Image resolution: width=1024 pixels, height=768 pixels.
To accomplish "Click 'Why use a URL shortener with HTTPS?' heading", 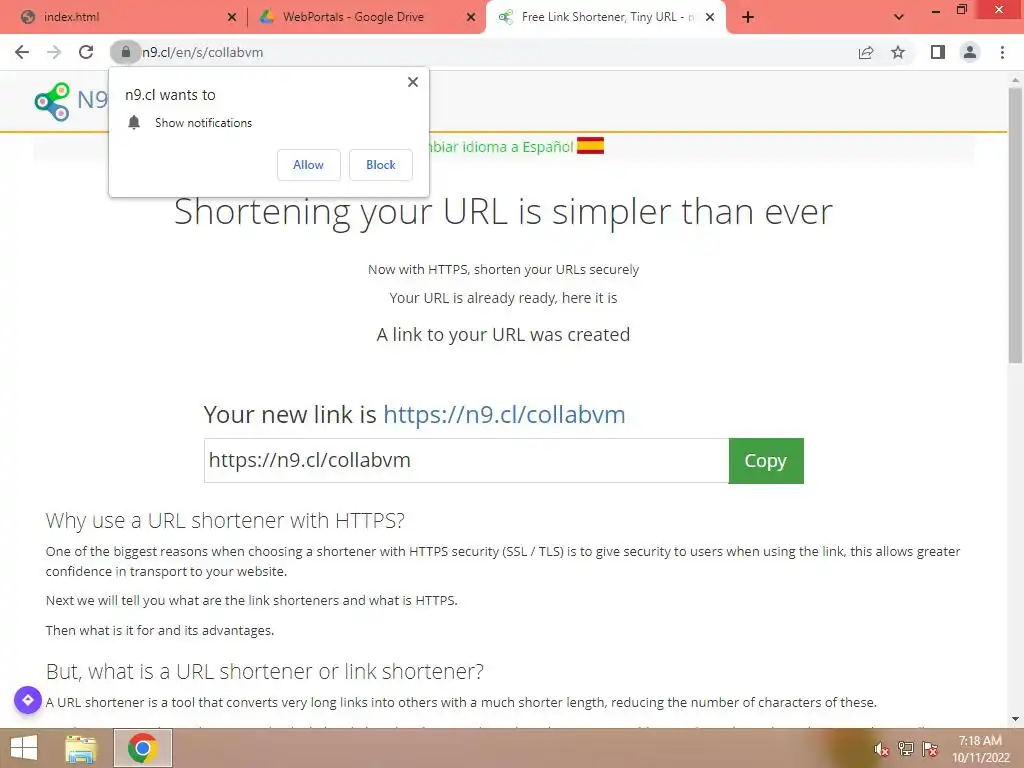I will click(x=225, y=520).
